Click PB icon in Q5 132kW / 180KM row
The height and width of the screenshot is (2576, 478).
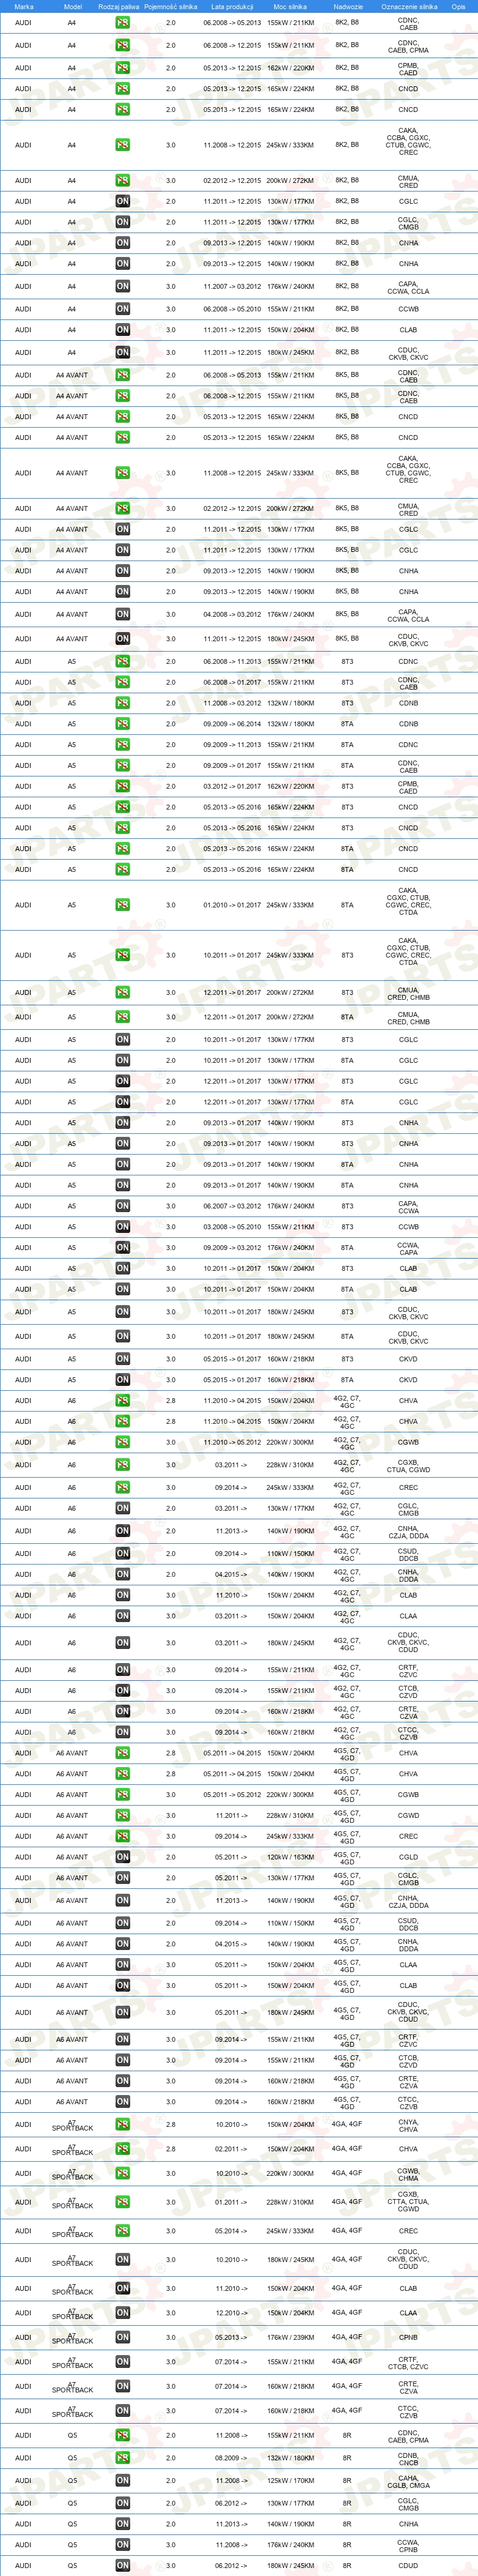coord(122,2457)
